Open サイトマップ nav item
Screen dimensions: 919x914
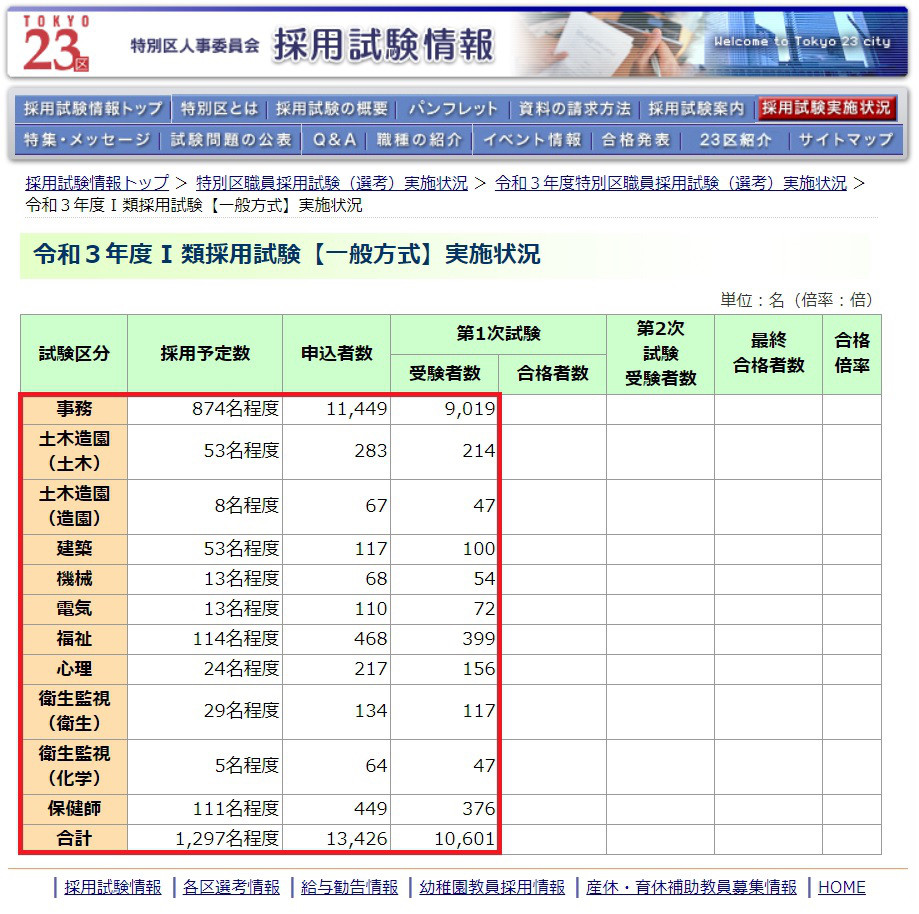point(846,140)
